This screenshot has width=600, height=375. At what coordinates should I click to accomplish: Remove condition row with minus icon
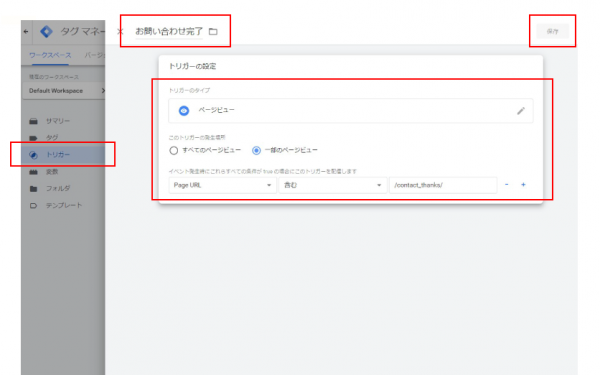tap(506, 185)
